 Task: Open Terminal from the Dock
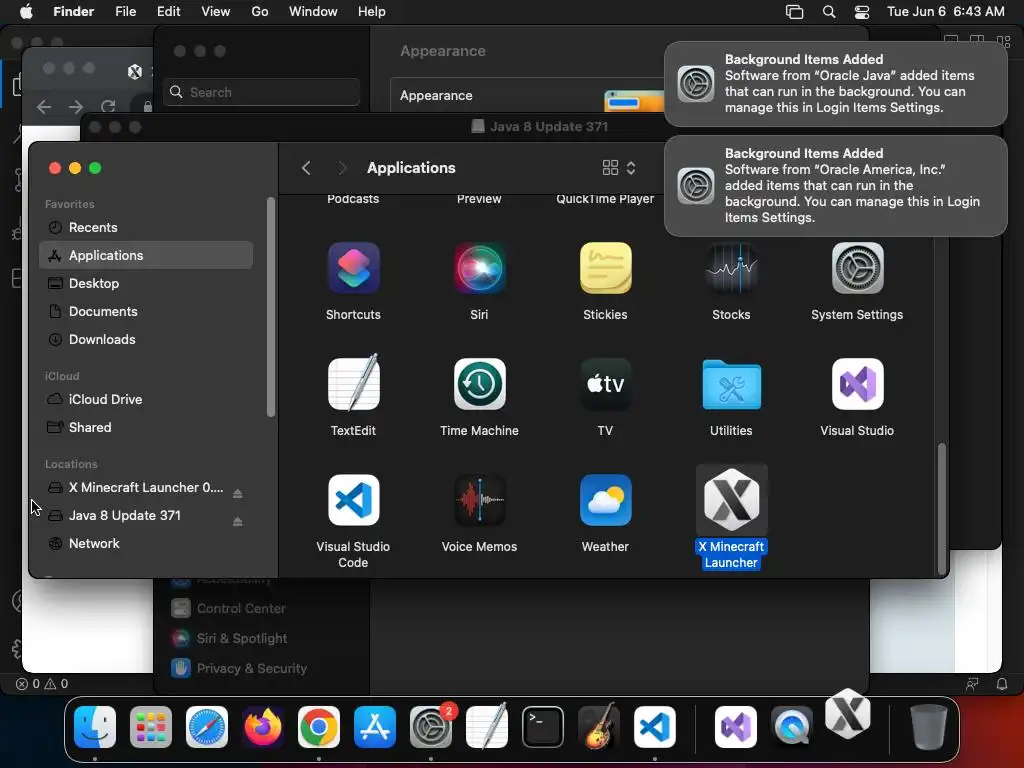point(543,727)
